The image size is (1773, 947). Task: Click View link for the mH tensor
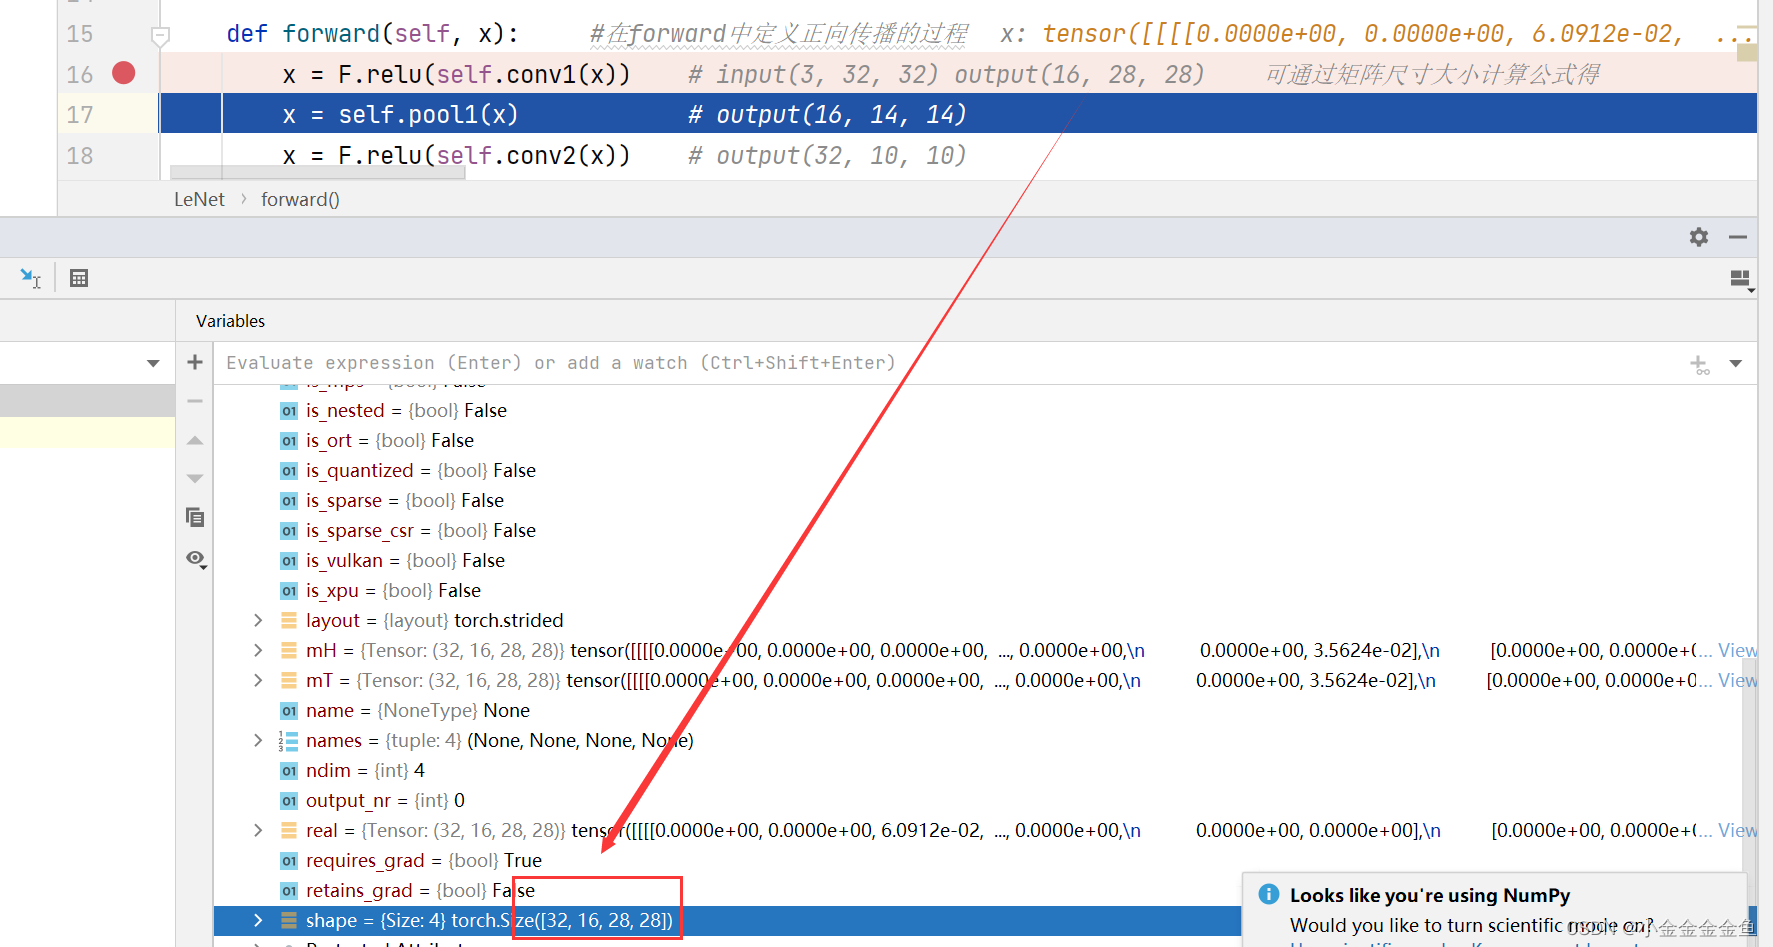[1737, 650]
